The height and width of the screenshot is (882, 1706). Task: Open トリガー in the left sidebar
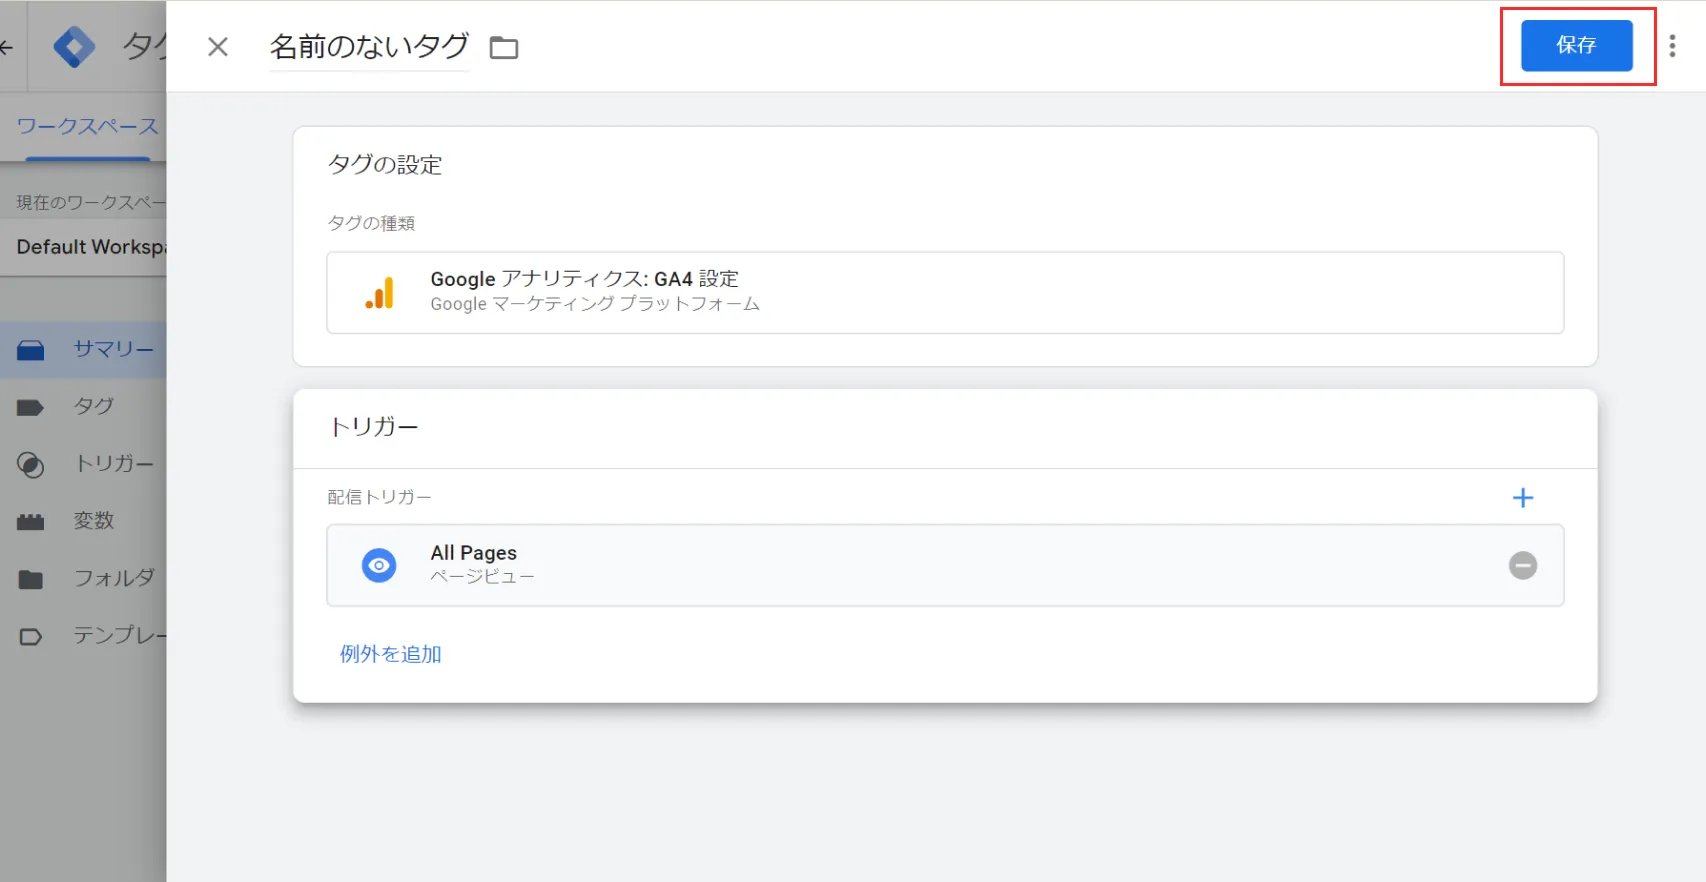pos(114,464)
